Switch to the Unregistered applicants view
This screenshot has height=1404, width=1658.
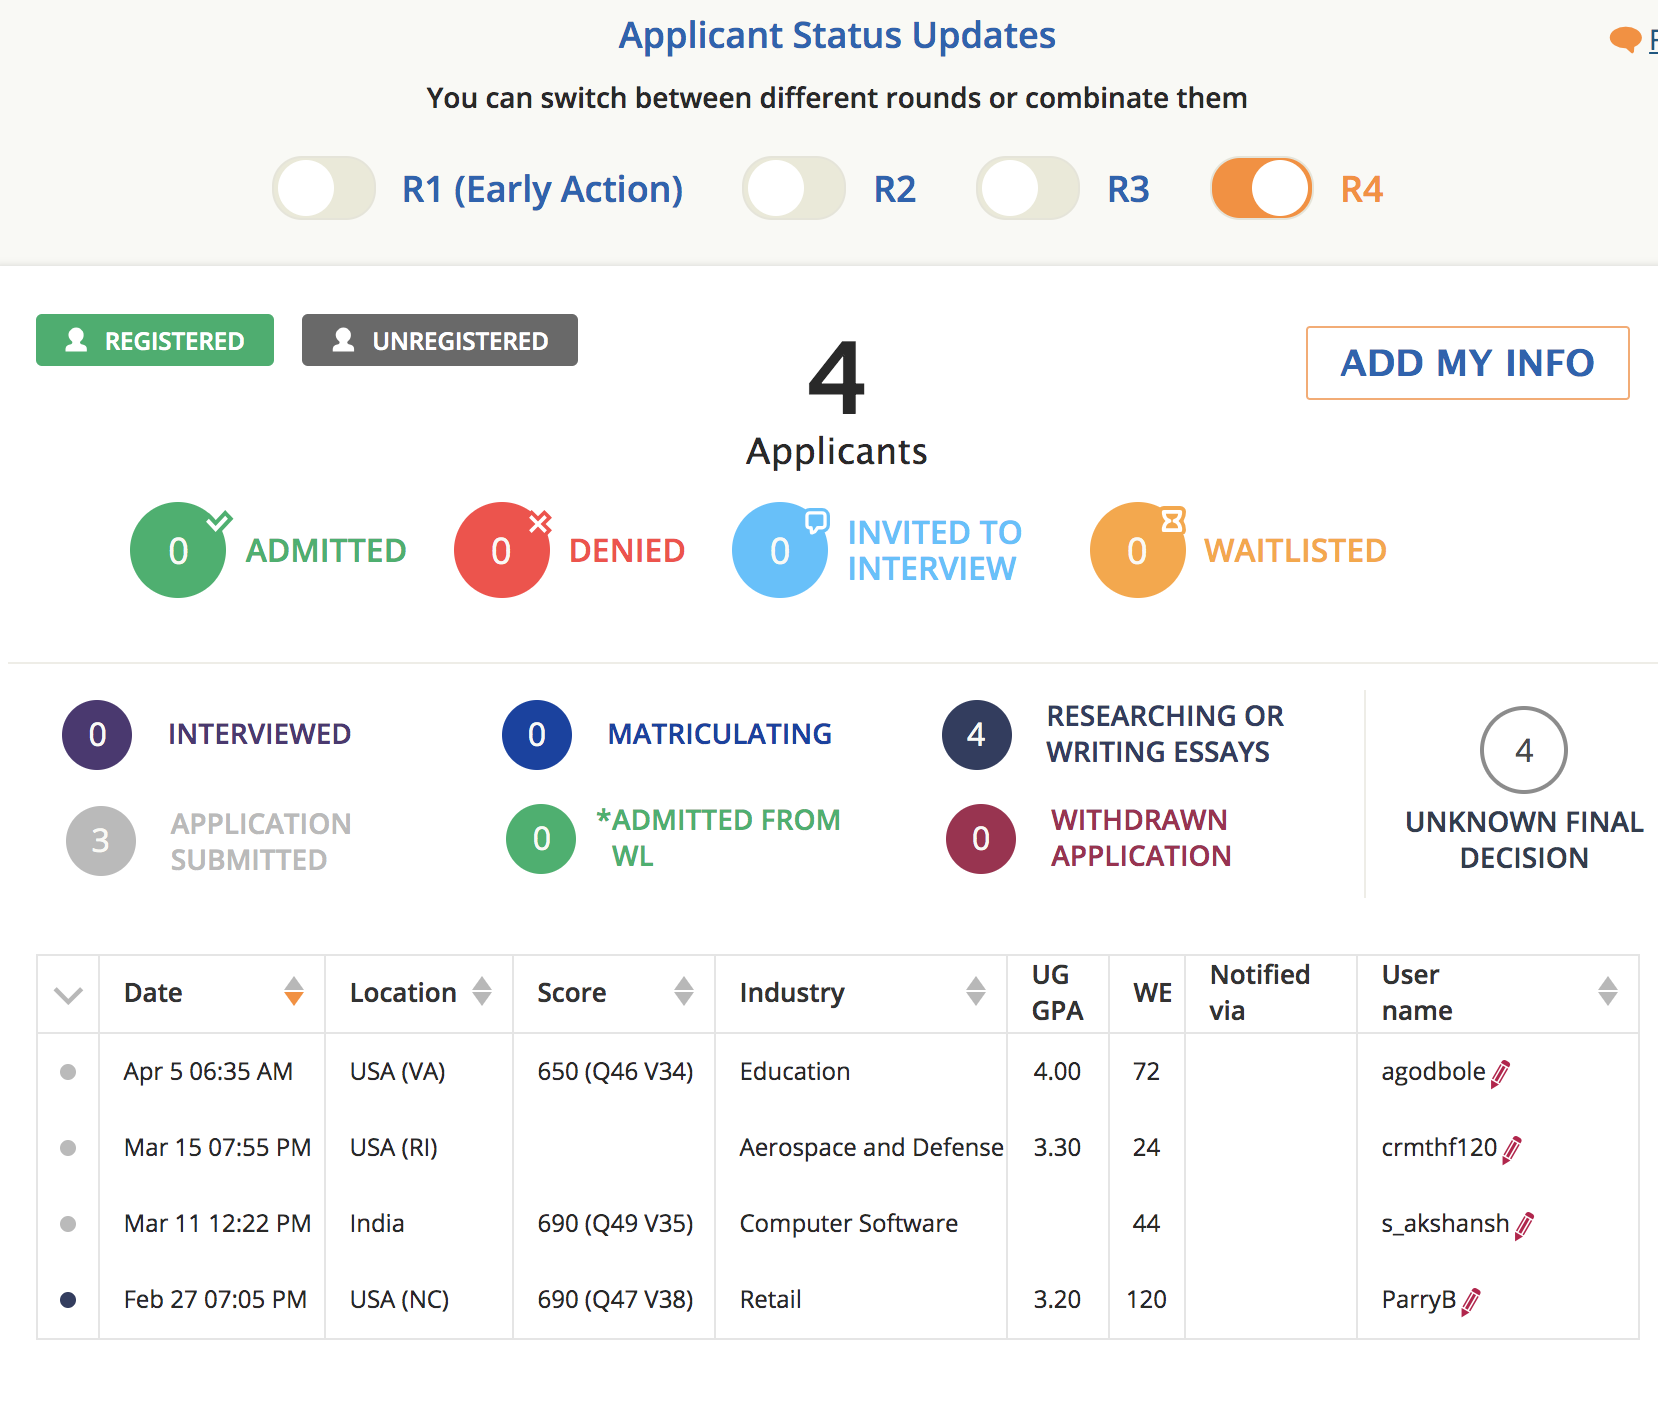(440, 340)
